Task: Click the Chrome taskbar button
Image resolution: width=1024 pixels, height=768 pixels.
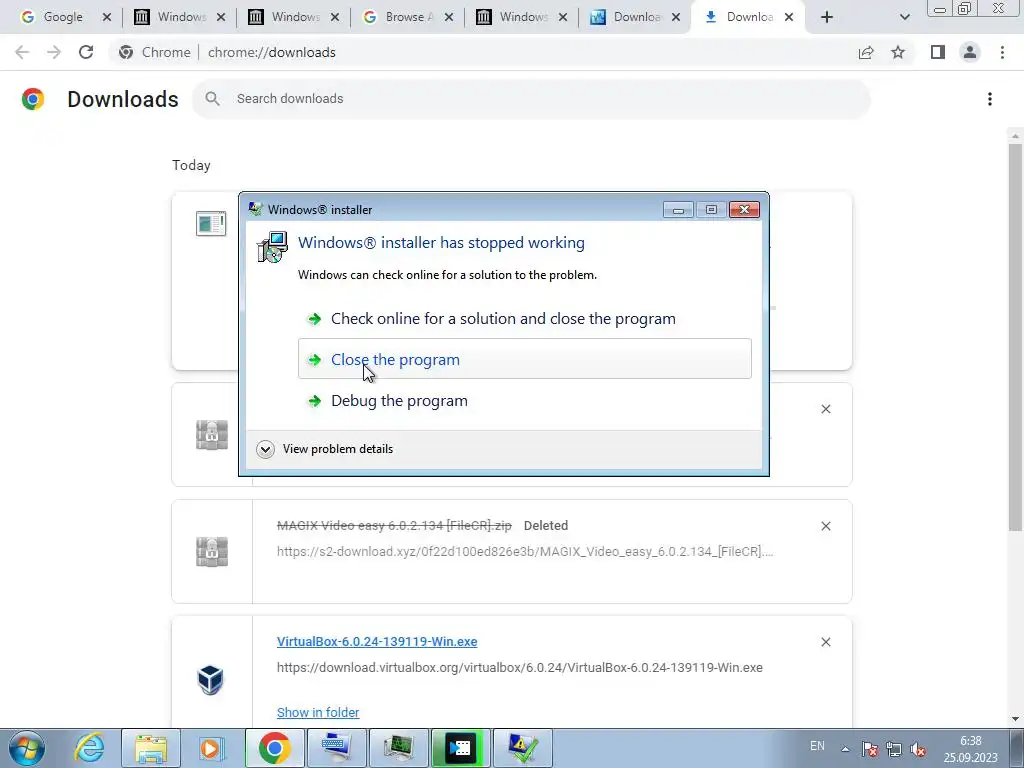Action: point(274,748)
